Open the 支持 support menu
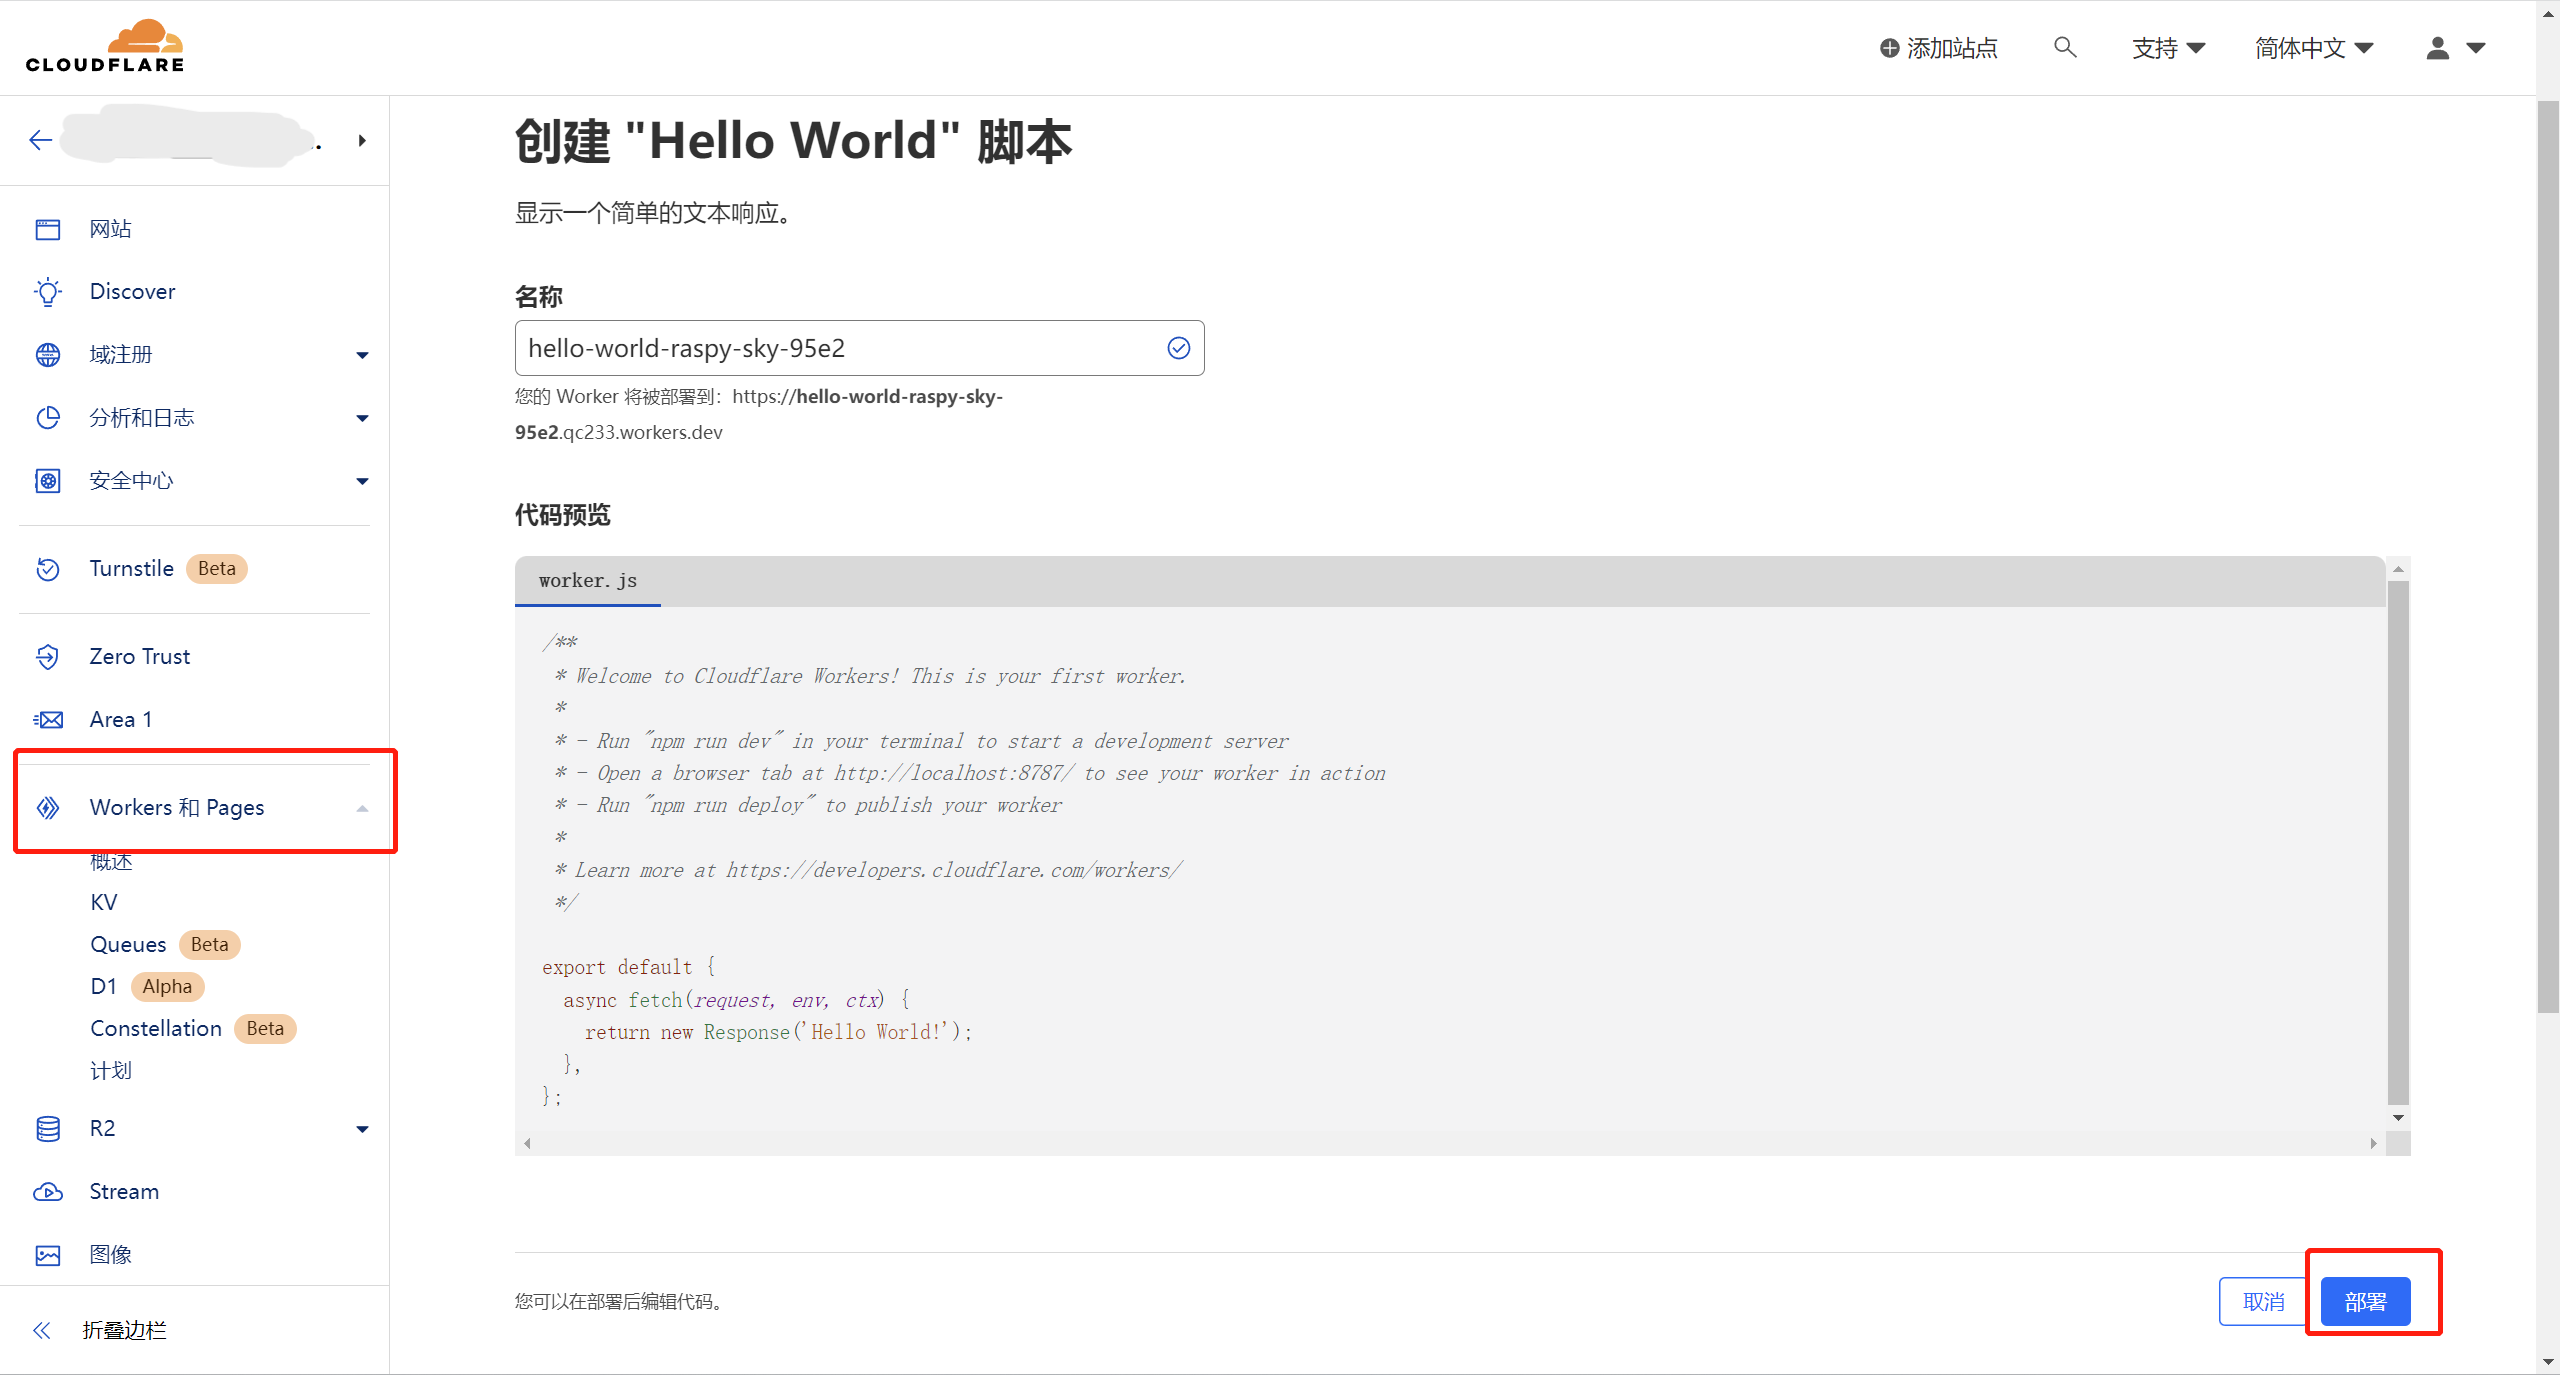This screenshot has width=2560, height=1375. tap(2167, 48)
